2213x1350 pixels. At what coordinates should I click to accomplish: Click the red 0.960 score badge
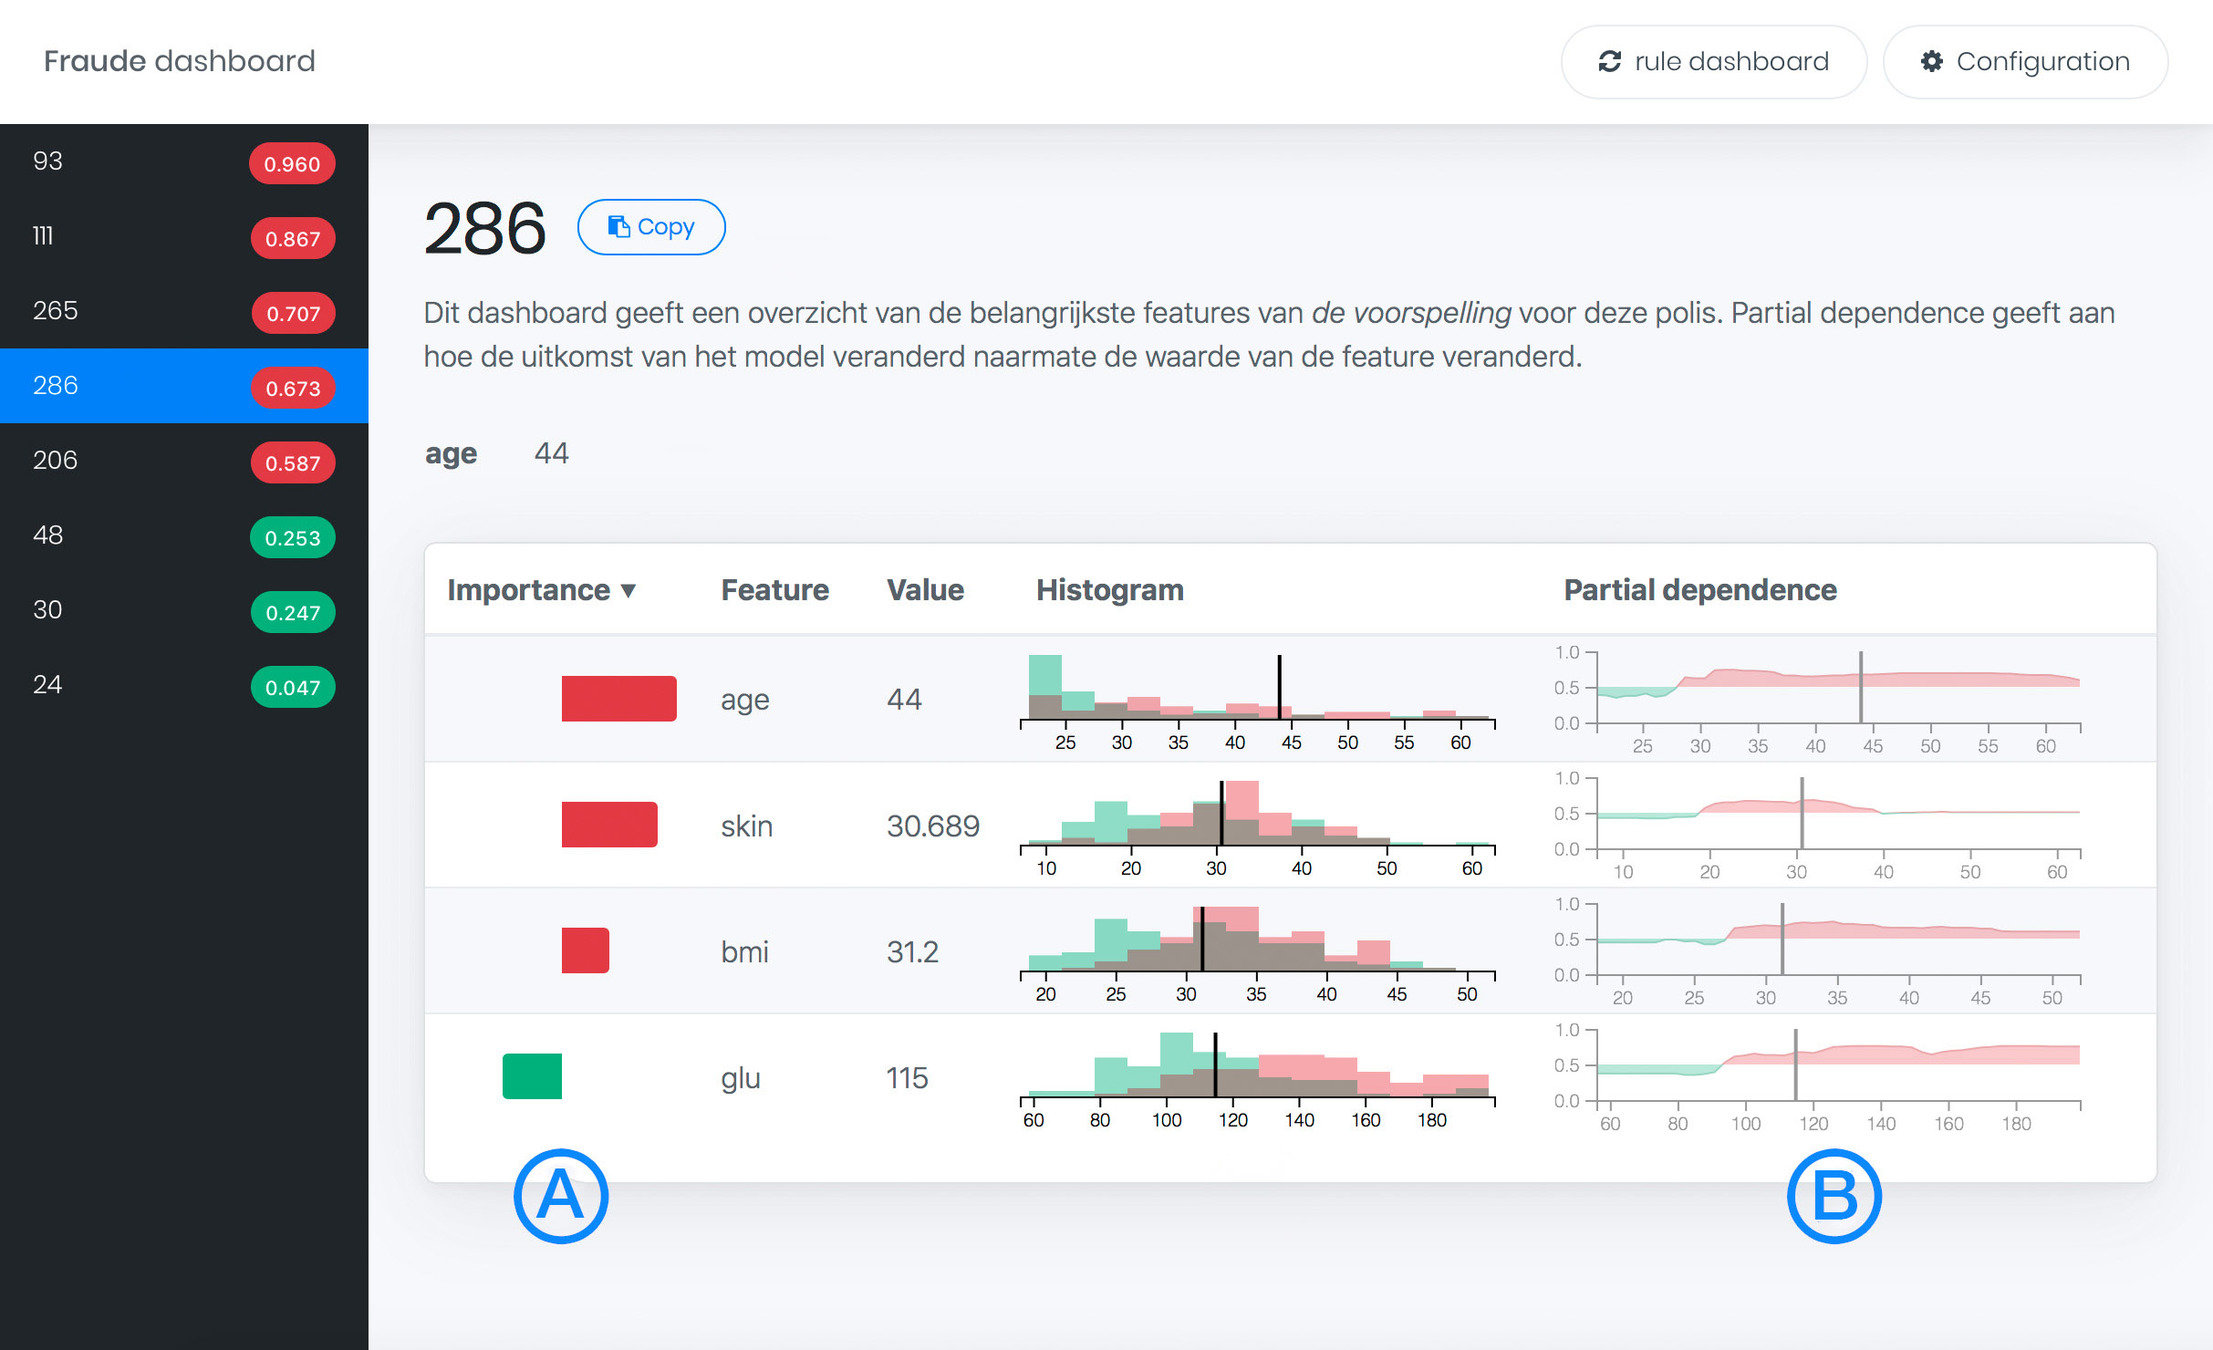(292, 164)
